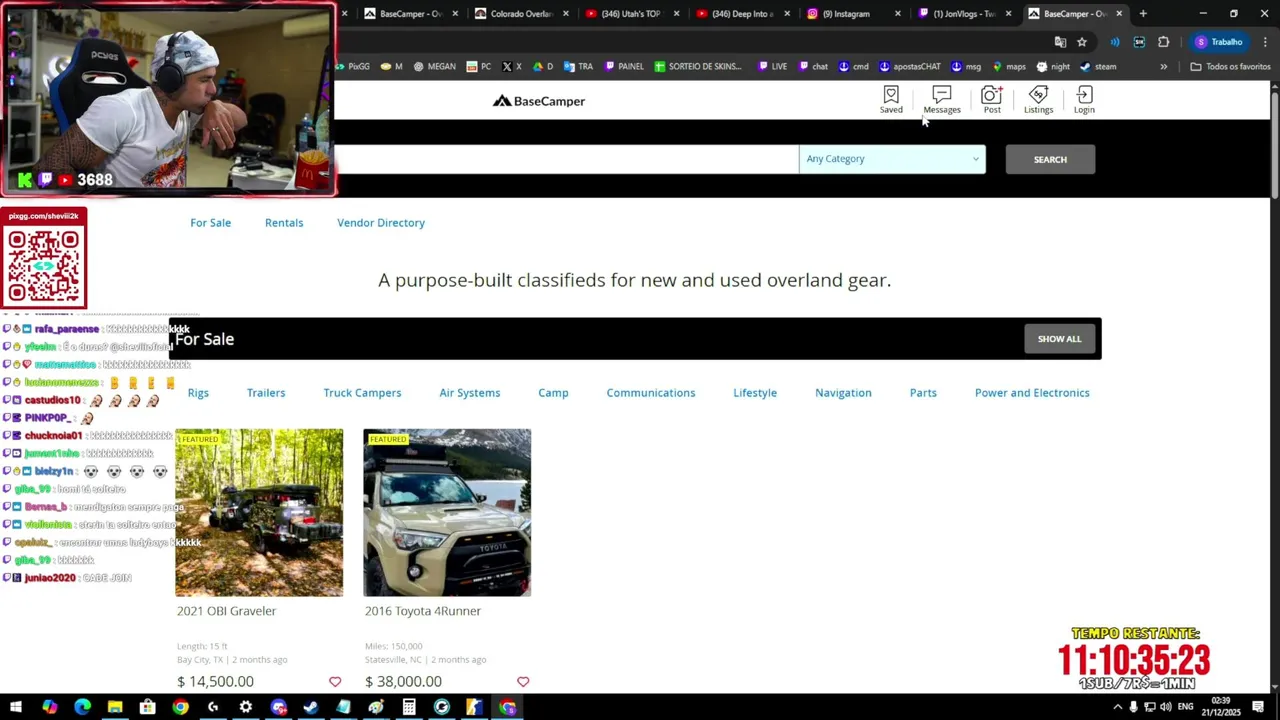Click into the search text field
Screen dimensions: 1280x720
[x=566, y=159]
